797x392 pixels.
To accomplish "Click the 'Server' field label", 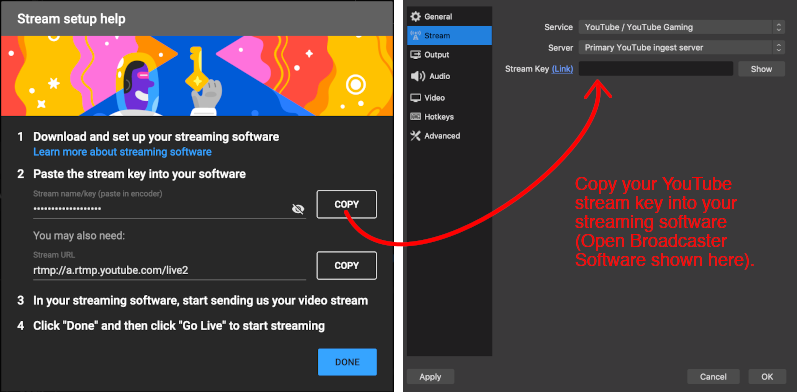I will [x=560, y=48].
